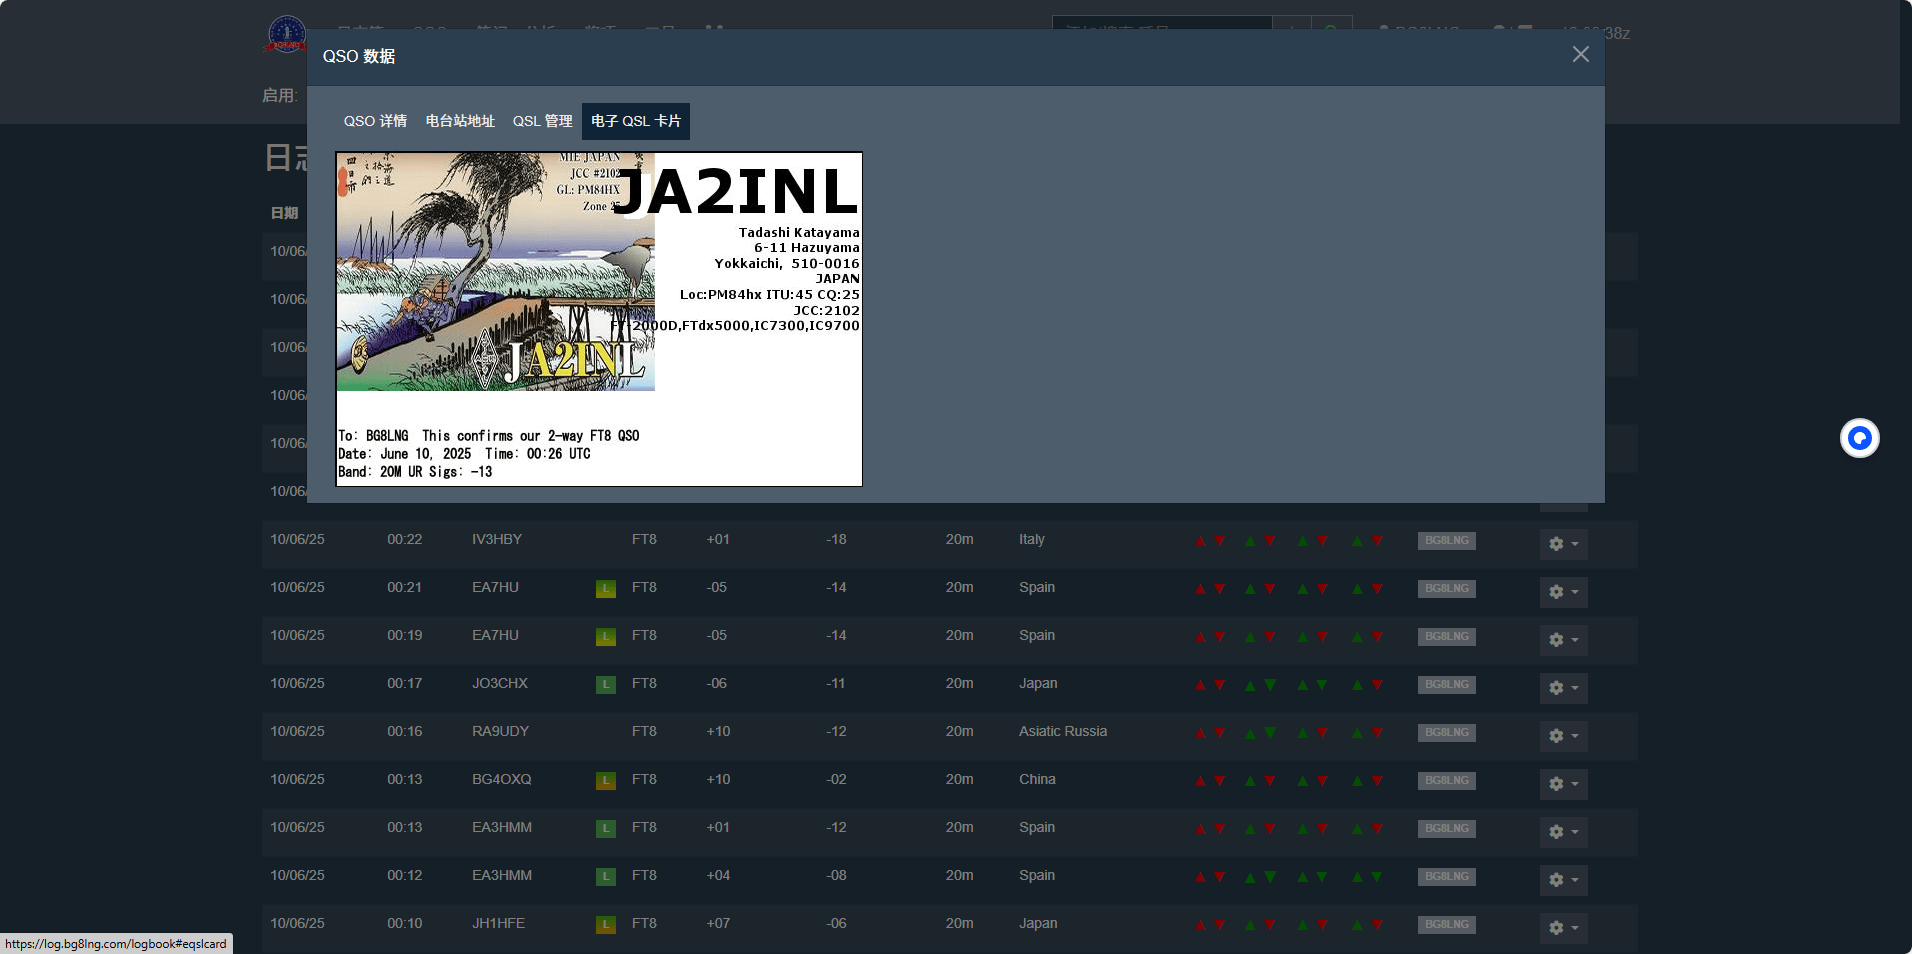Open gear menu for EA7HU 00:21 row
1912x954 pixels.
(x=1563, y=592)
